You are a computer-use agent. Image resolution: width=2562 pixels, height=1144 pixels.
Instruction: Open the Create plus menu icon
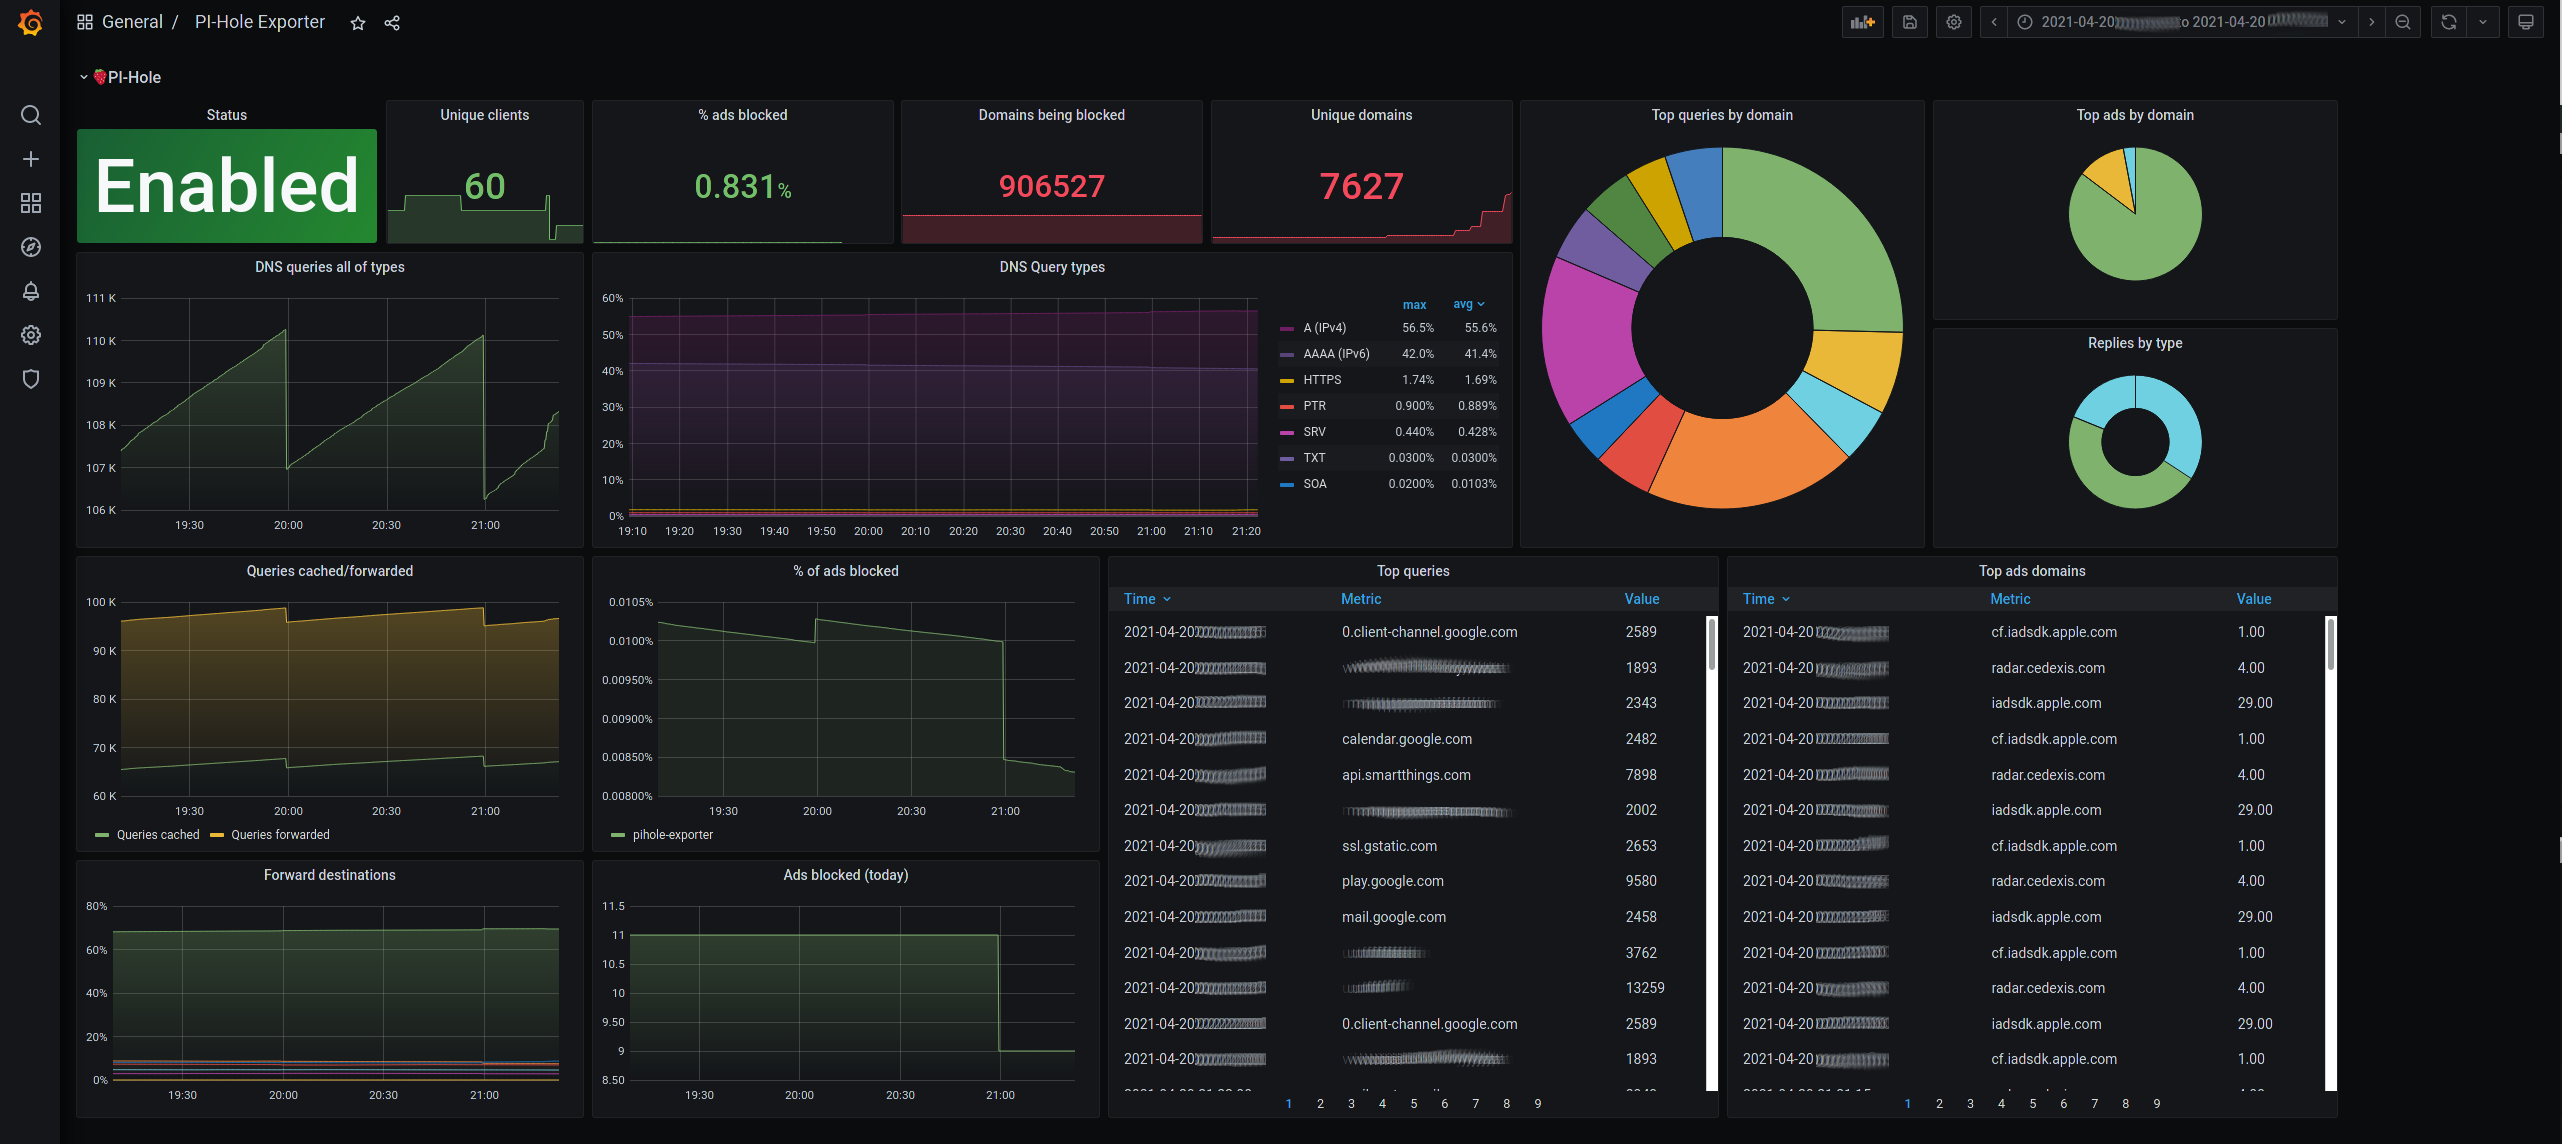[30, 159]
